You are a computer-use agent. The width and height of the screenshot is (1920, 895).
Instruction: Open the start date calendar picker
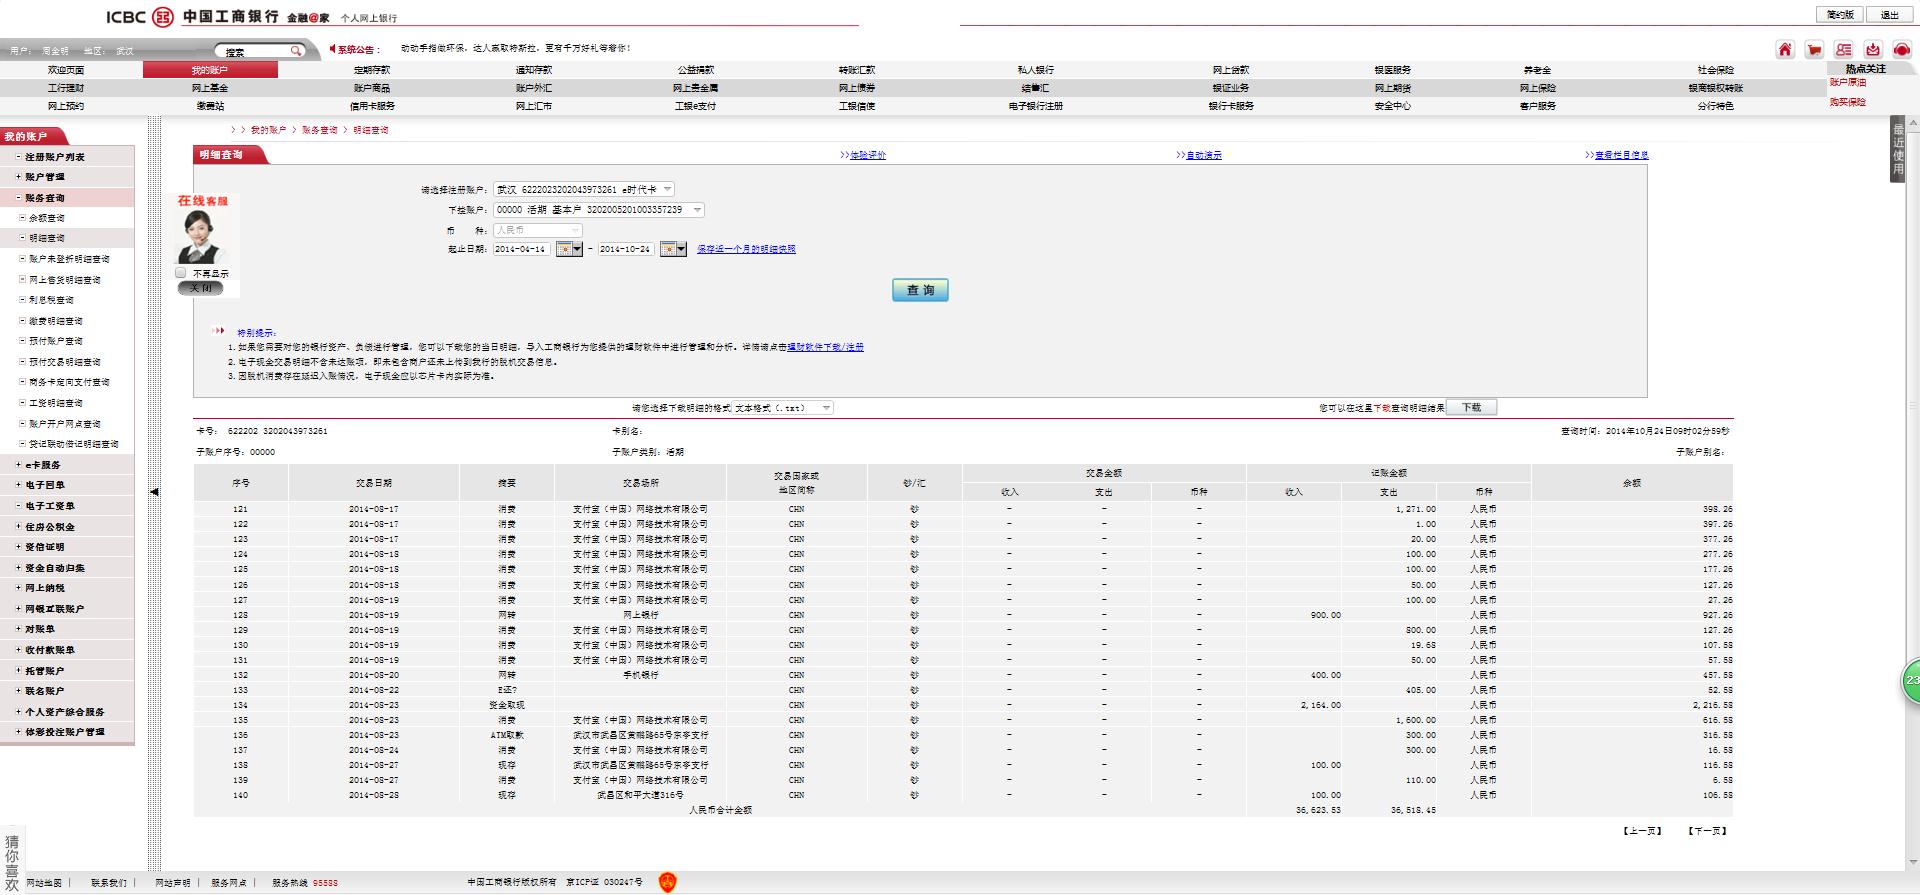pyautogui.click(x=569, y=249)
